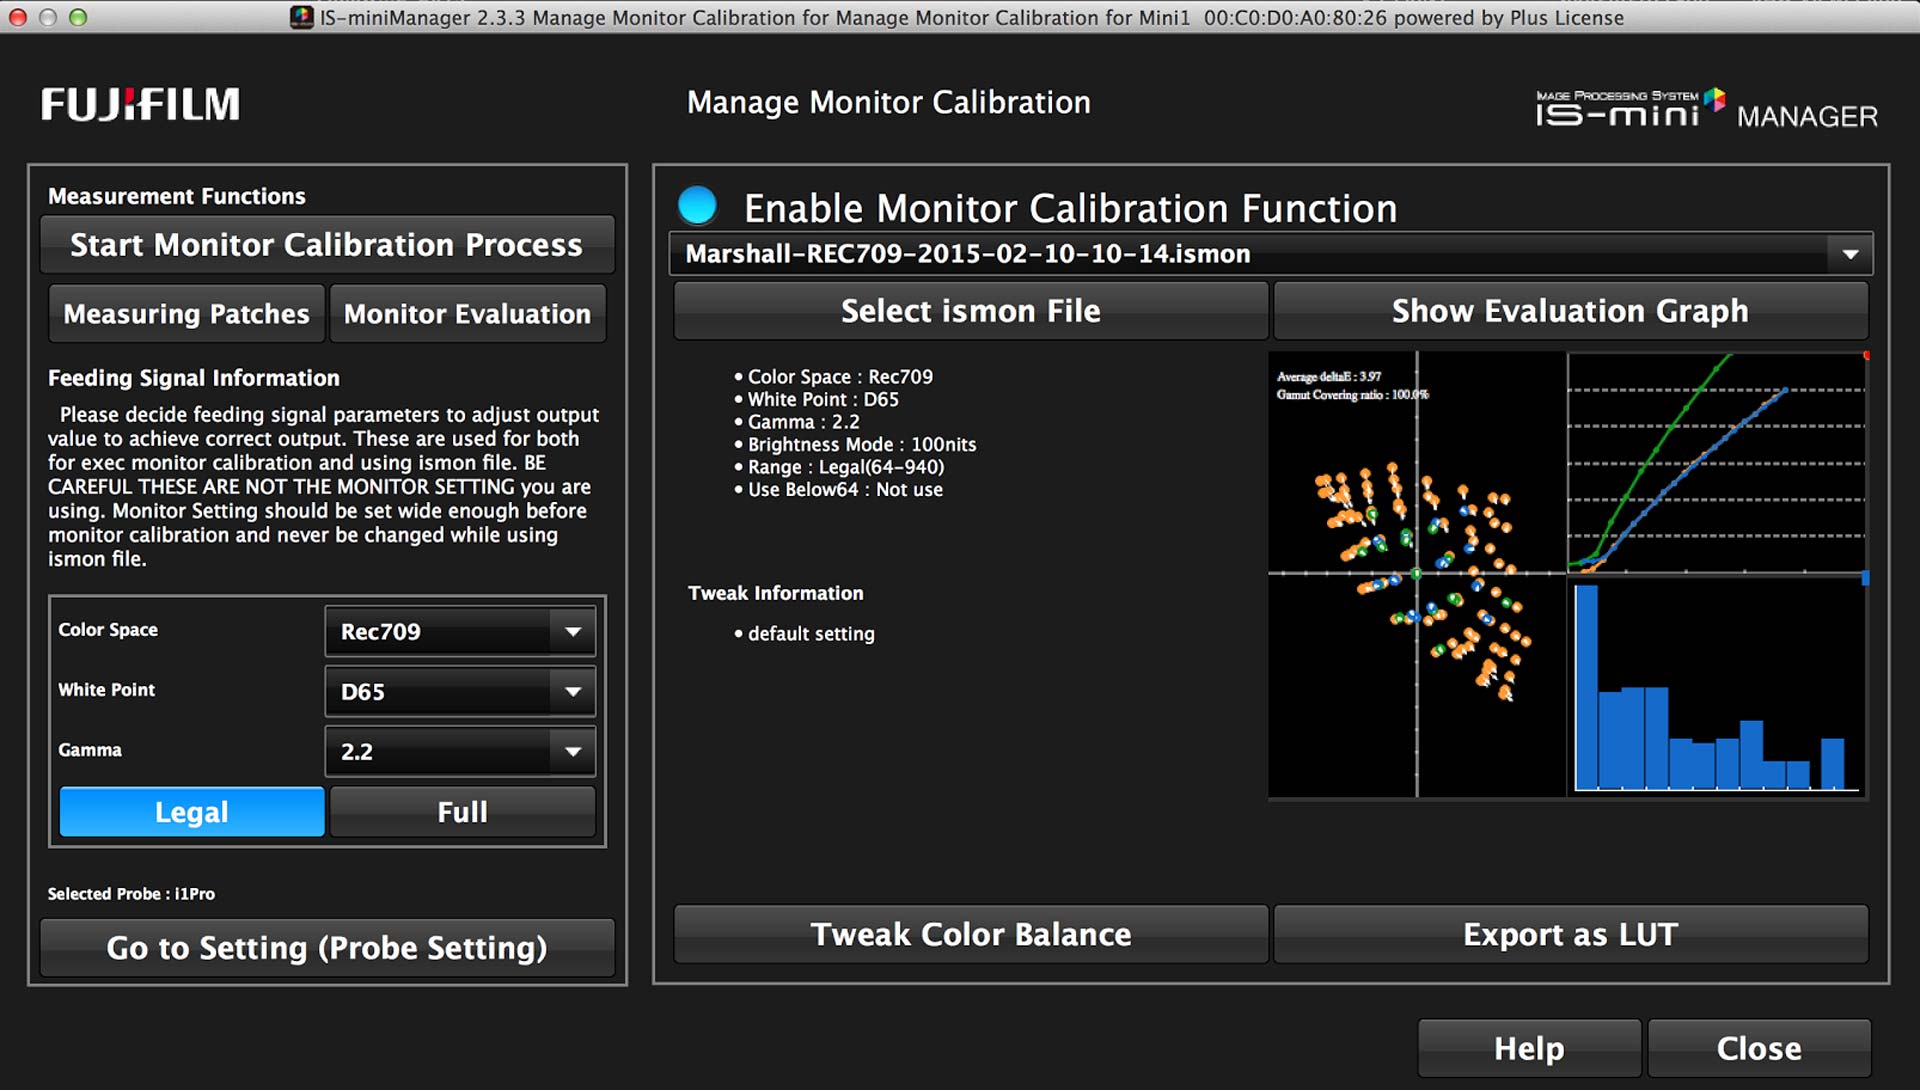Viewport: 1920px width, 1090px height.
Task: Open Measuring Patches
Action: 187,314
